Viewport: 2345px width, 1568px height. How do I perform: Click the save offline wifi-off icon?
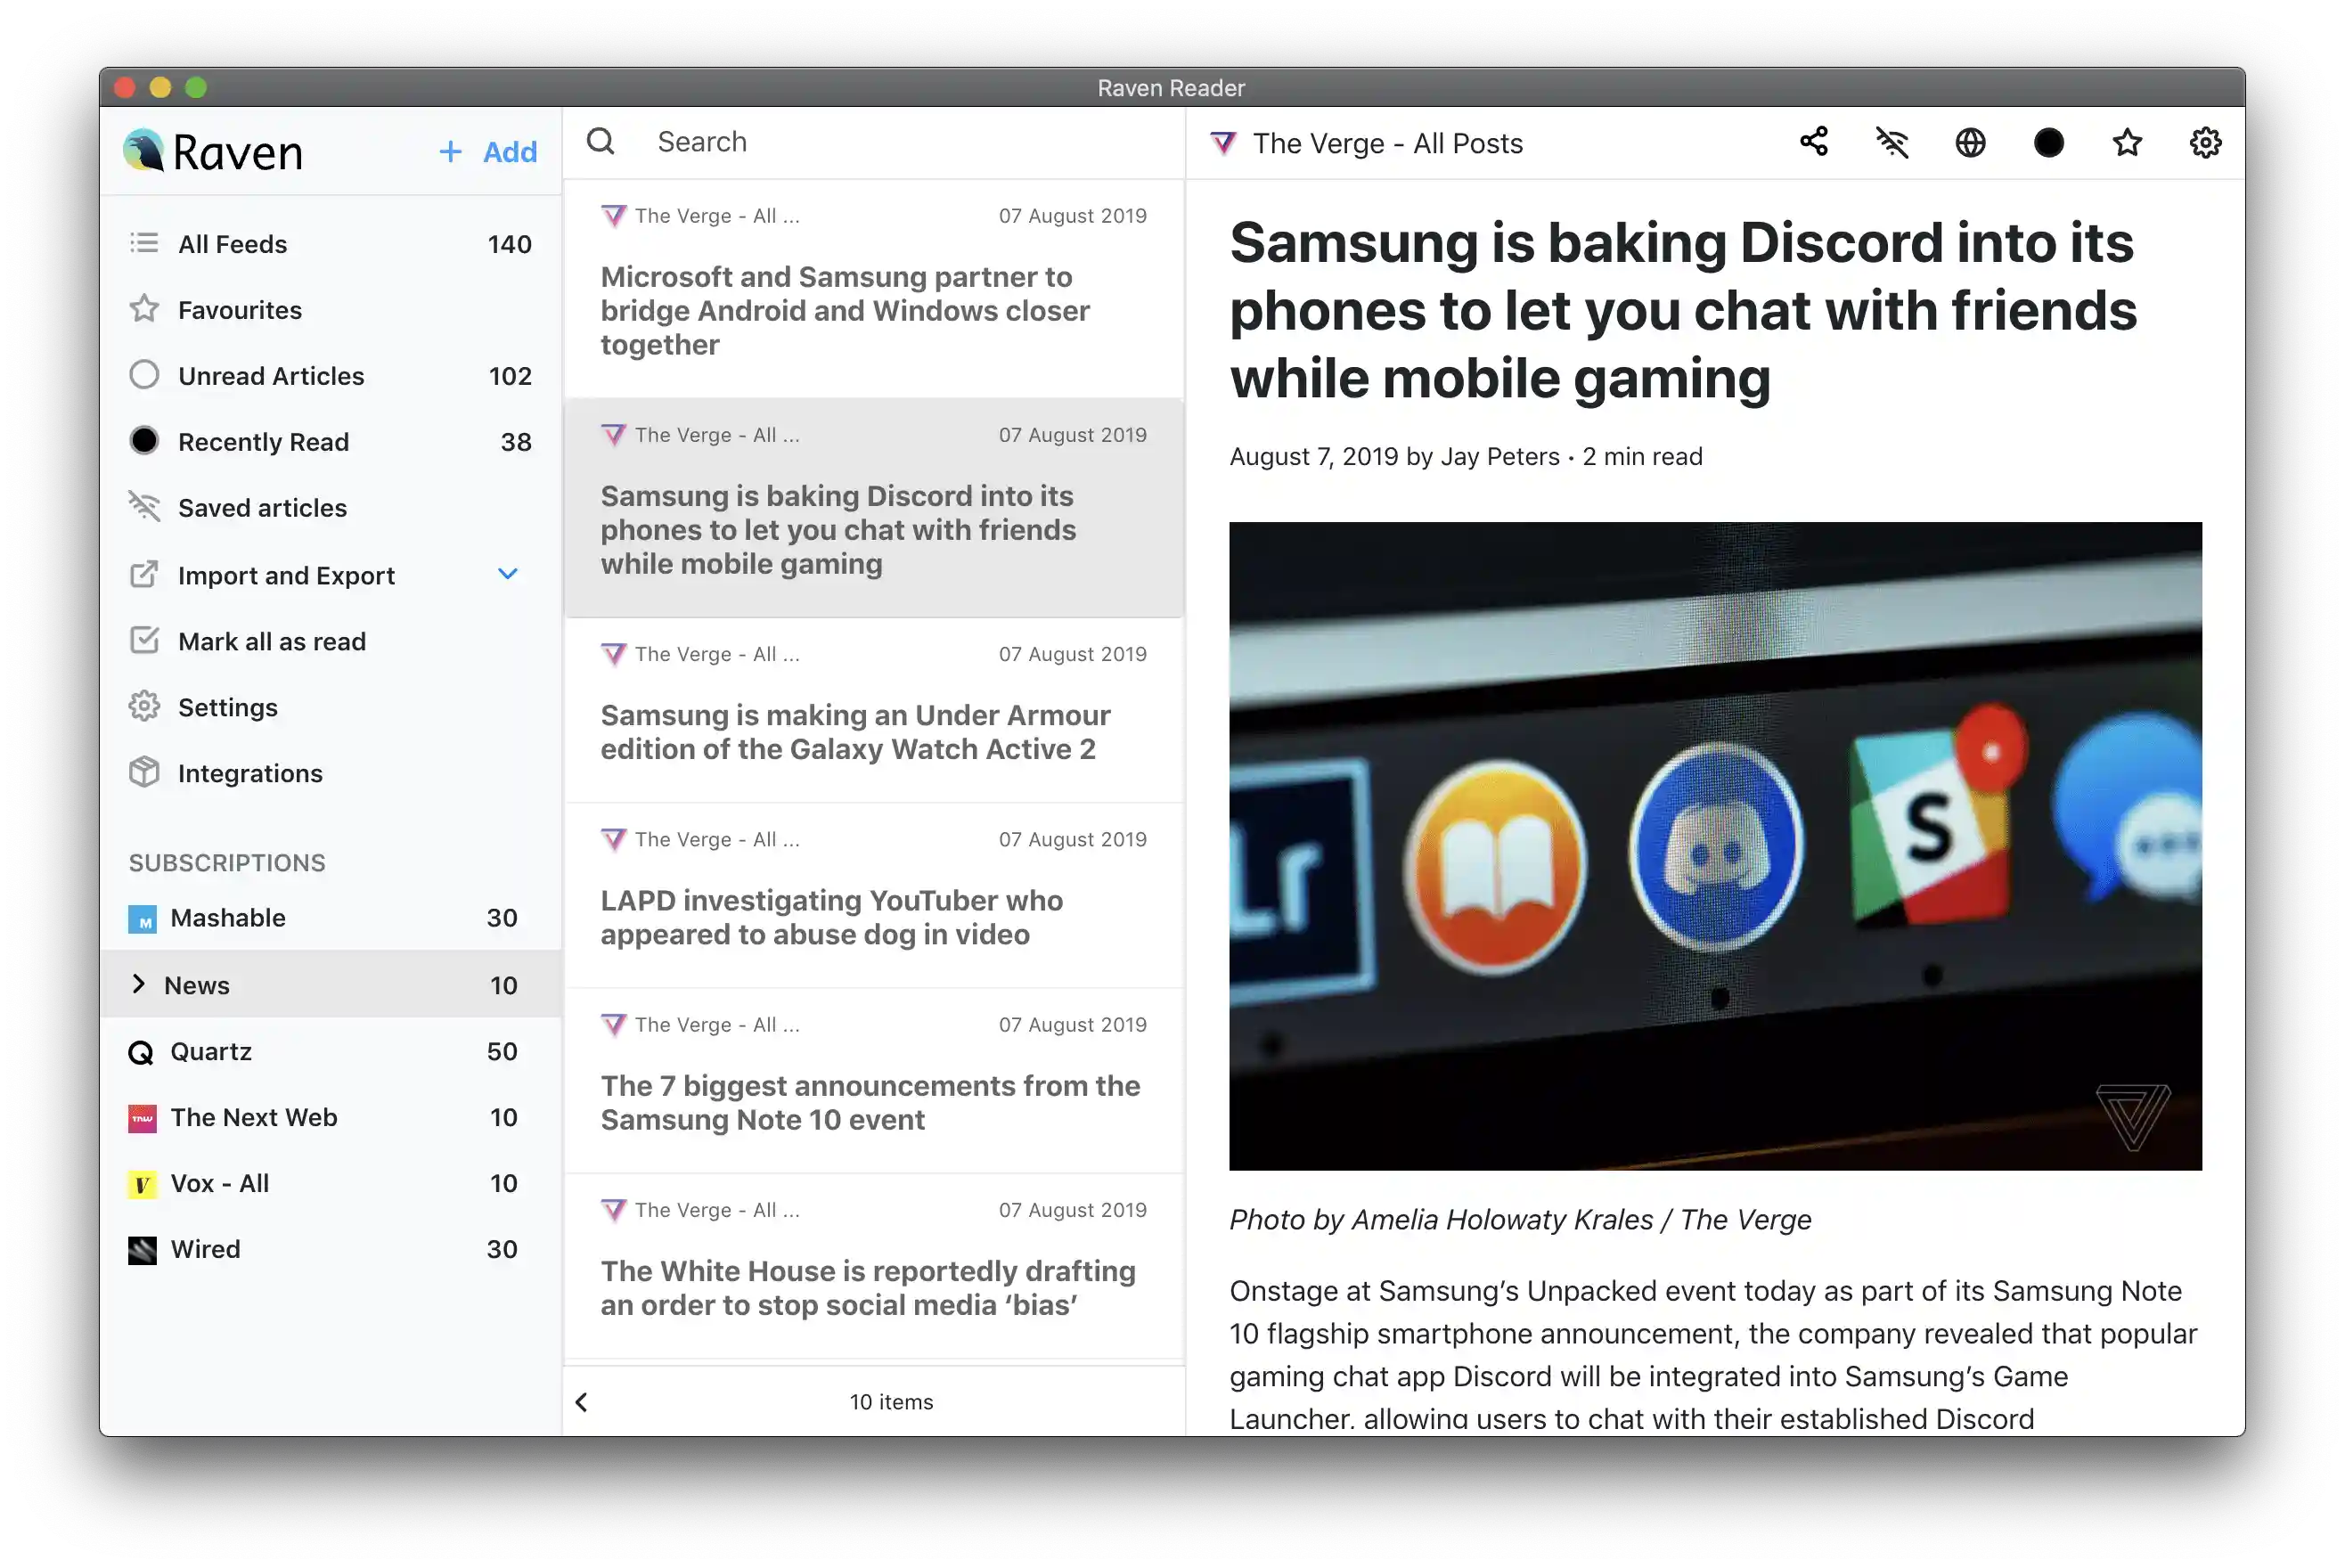(1892, 143)
